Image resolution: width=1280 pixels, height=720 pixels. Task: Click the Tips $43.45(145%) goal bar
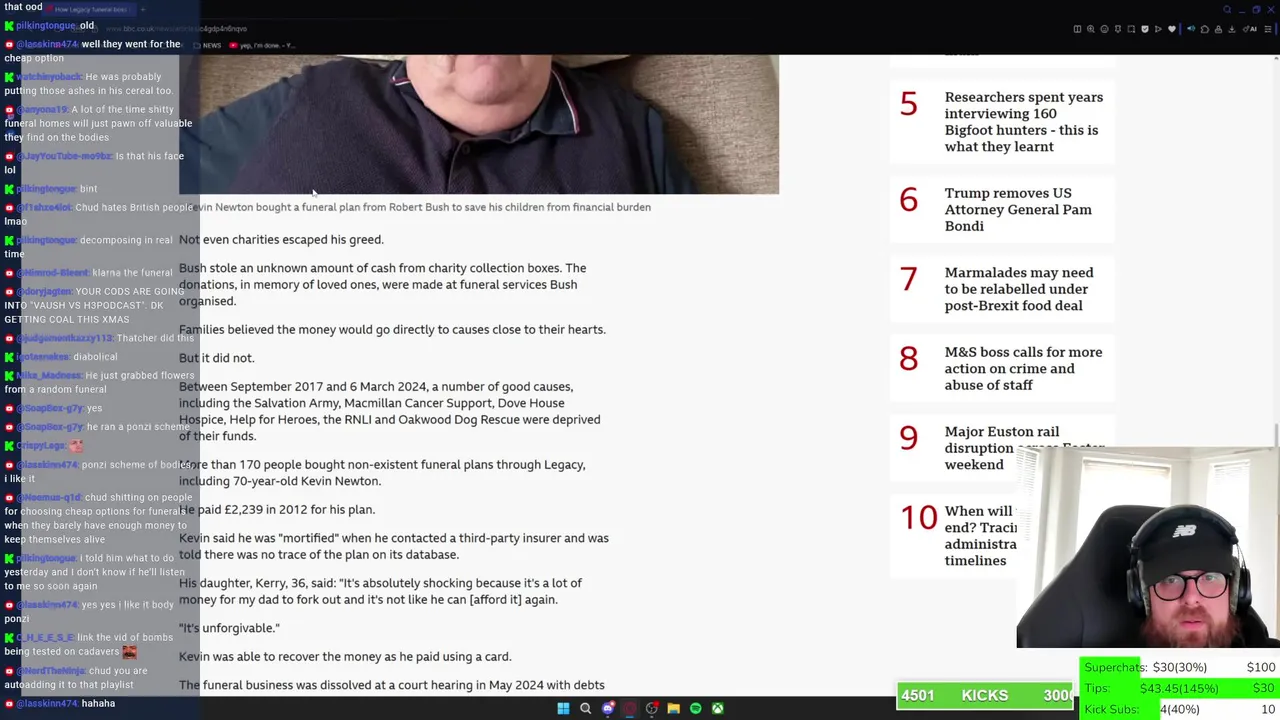(x=1180, y=688)
